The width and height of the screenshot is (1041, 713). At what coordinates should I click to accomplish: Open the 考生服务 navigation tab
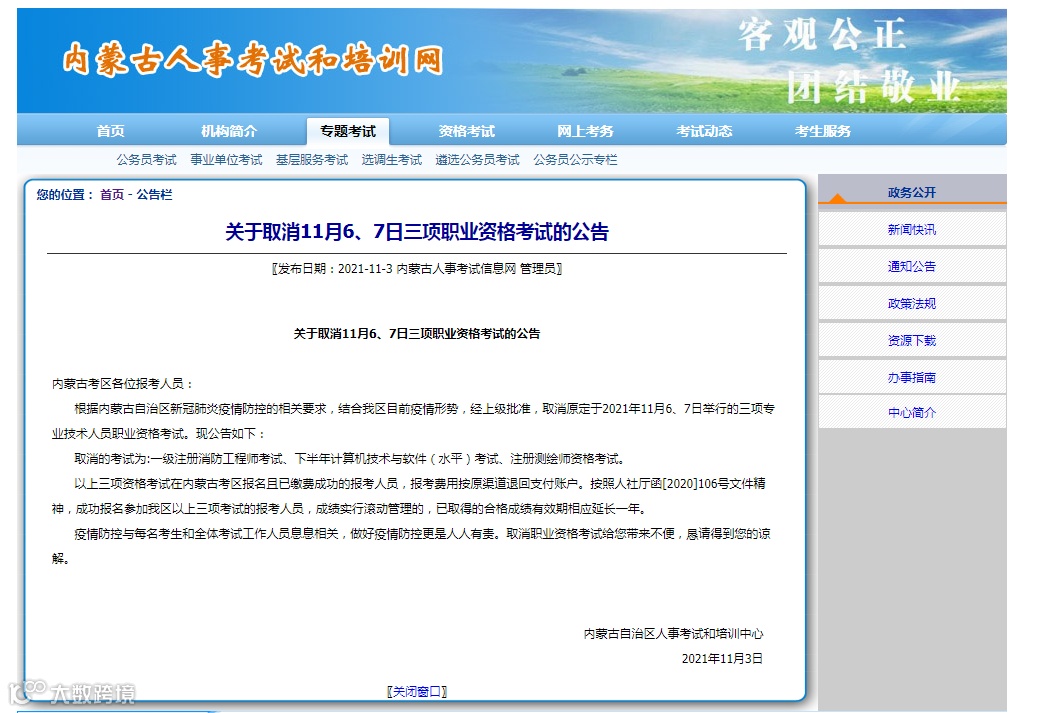823,131
